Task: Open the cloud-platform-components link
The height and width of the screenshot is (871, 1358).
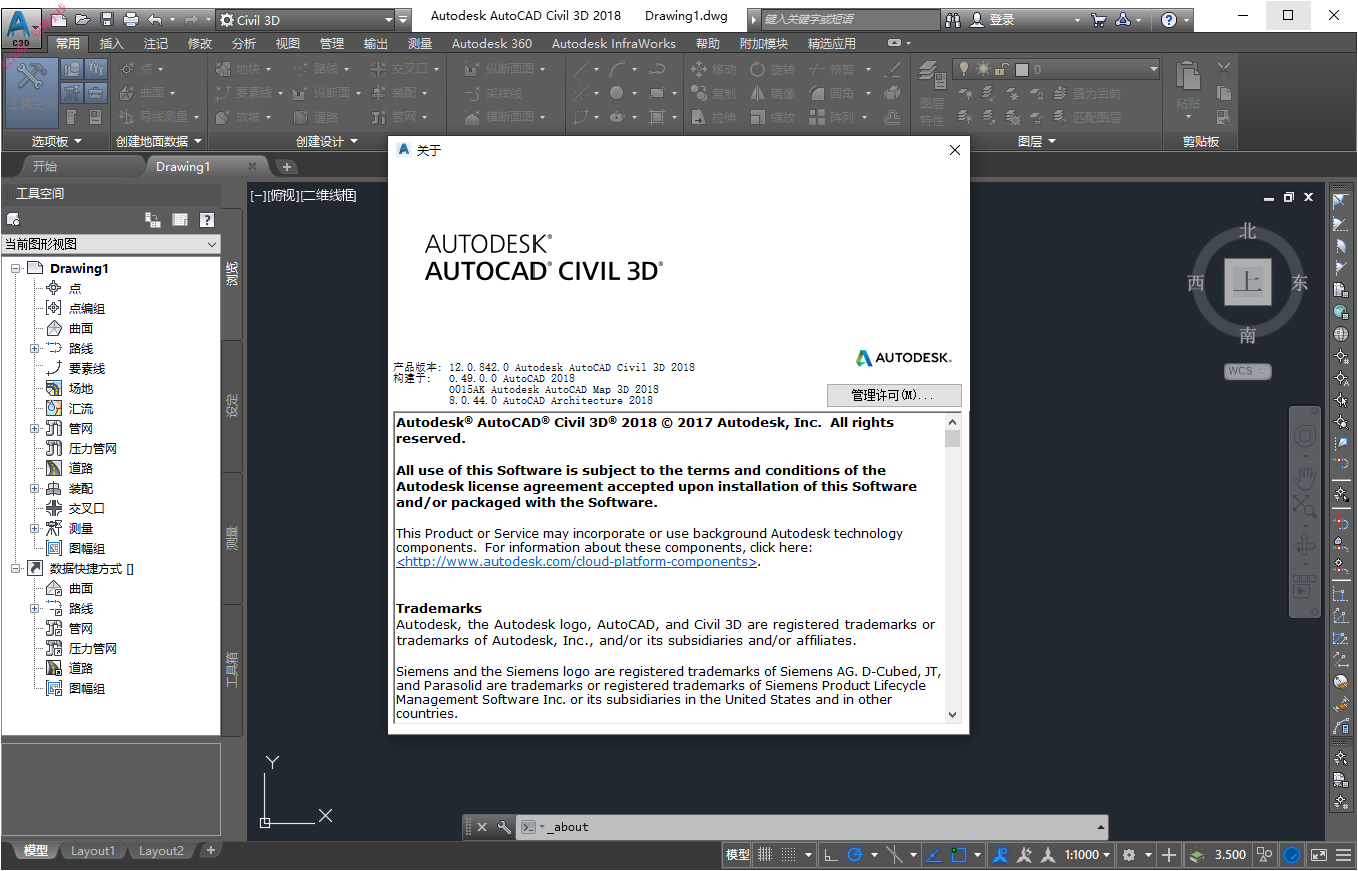Action: [x=577, y=562]
